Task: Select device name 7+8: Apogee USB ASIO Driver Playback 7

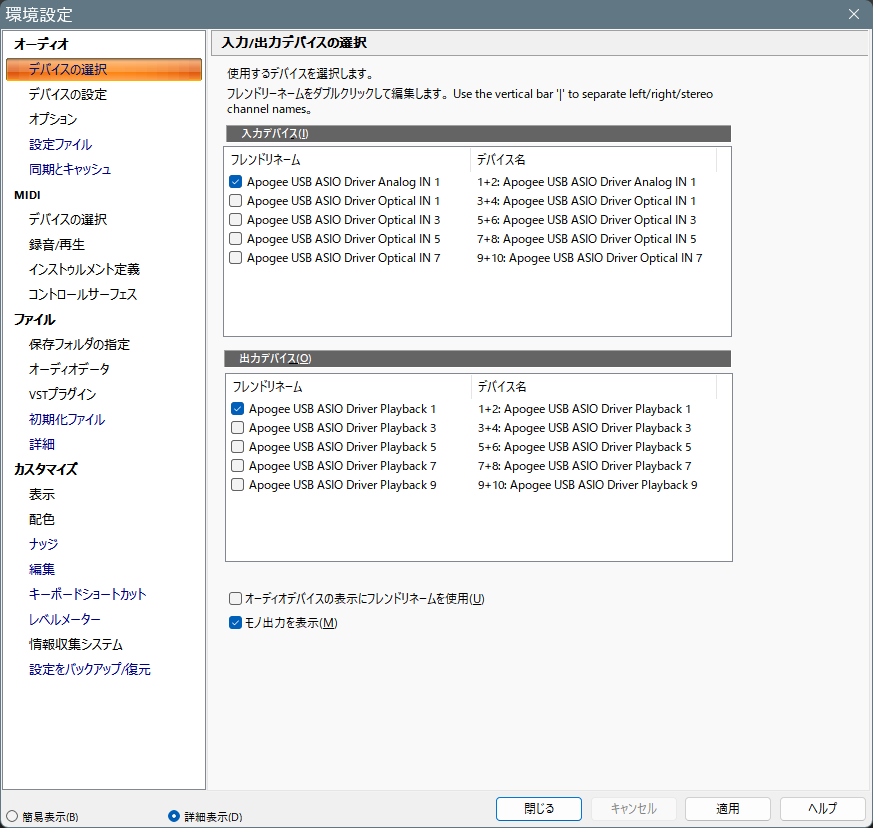Action: 585,466
